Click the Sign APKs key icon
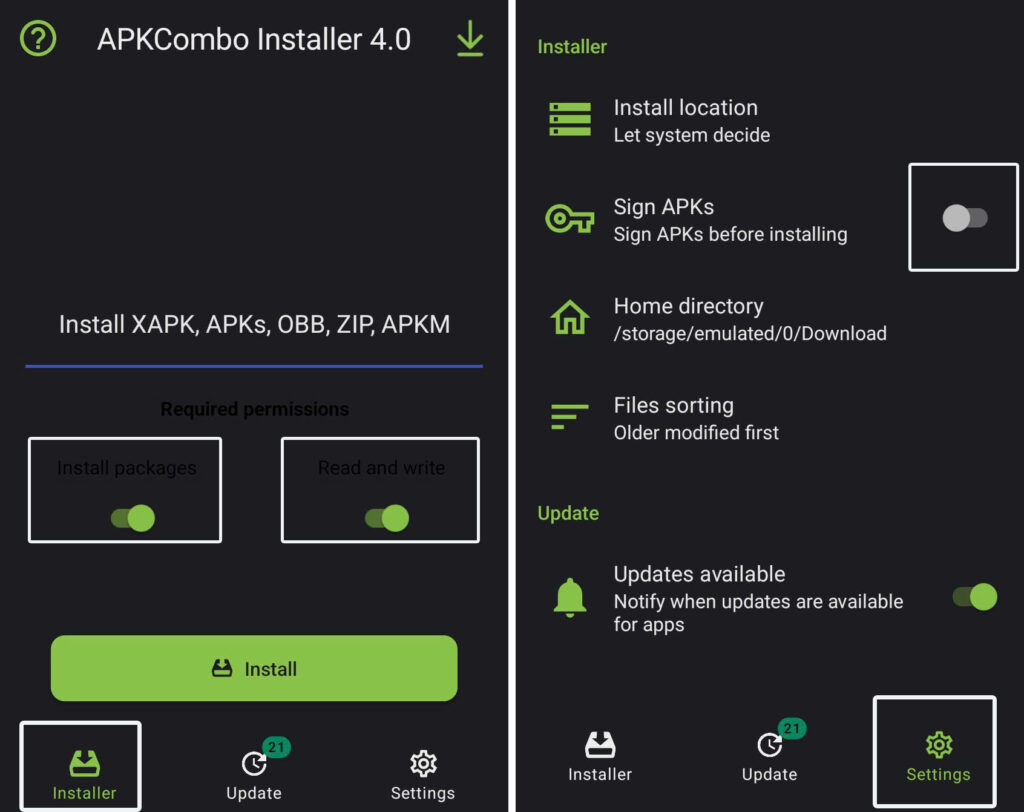Image resolution: width=1024 pixels, height=812 pixels. pyautogui.click(x=570, y=219)
